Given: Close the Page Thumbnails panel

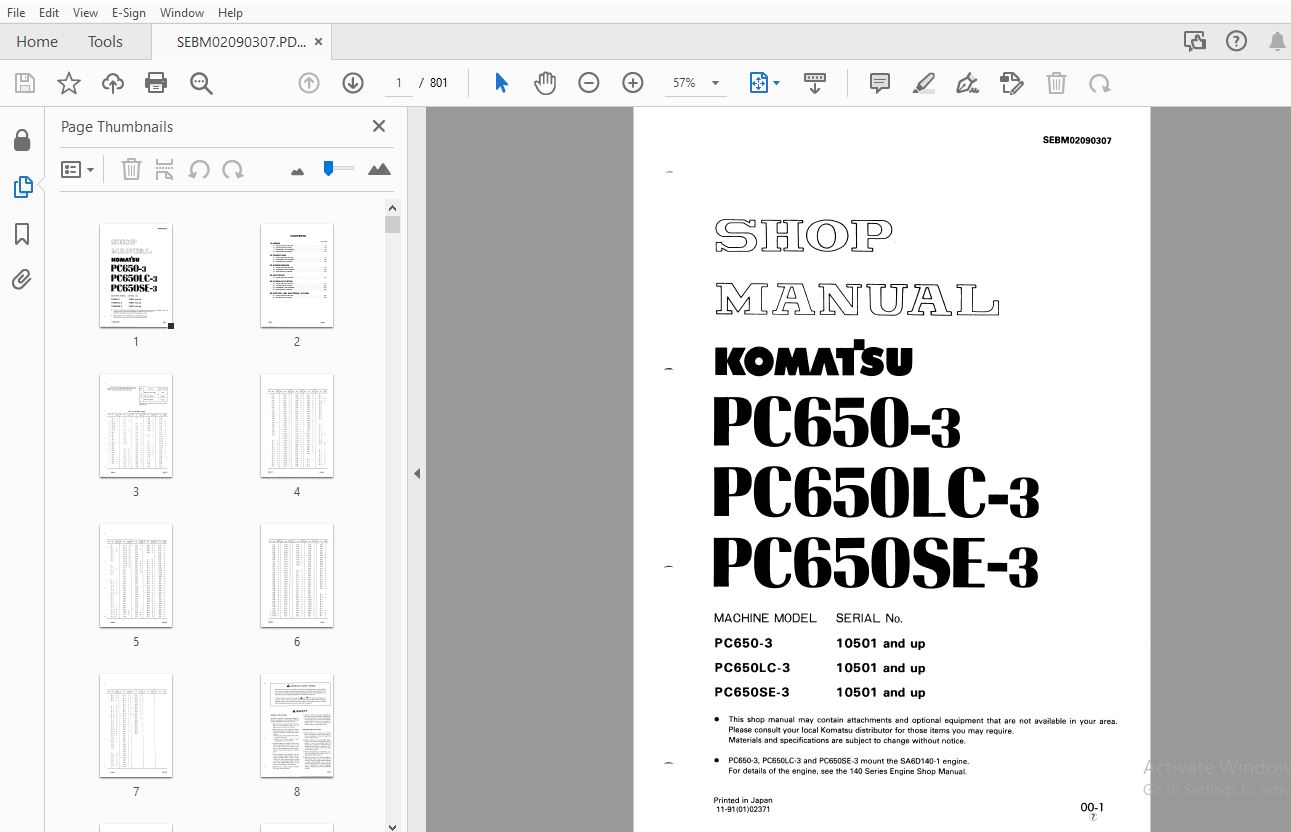Looking at the screenshot, I should pos(379,126).
